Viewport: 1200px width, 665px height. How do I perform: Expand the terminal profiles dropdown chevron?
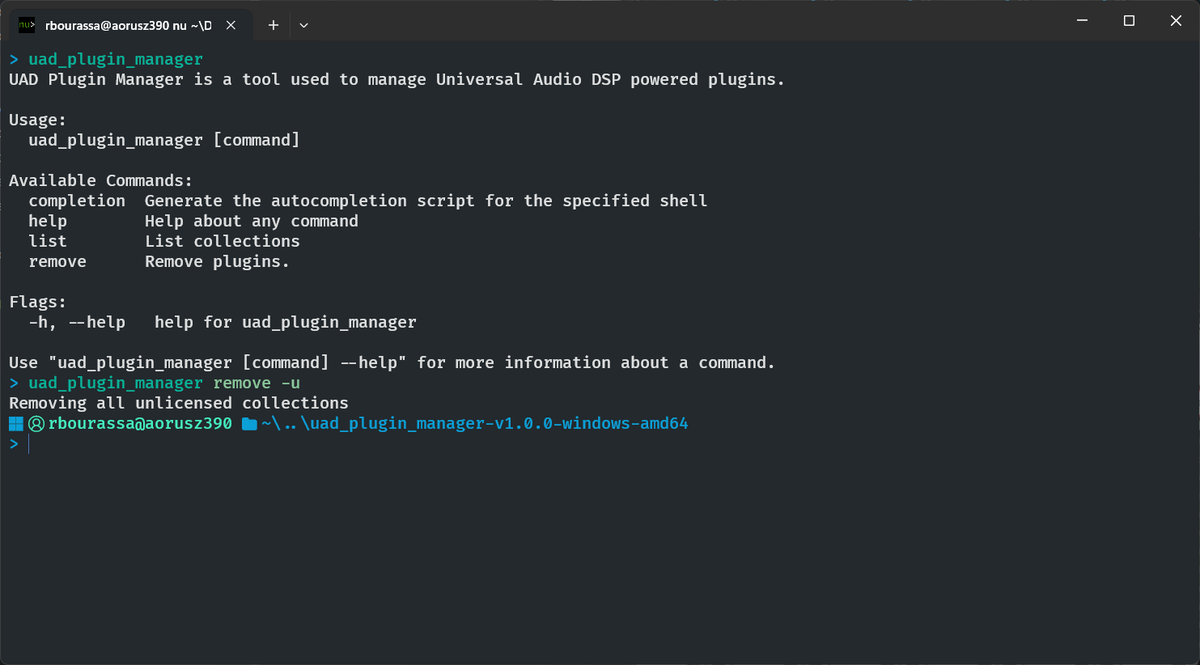click(304, 23)
